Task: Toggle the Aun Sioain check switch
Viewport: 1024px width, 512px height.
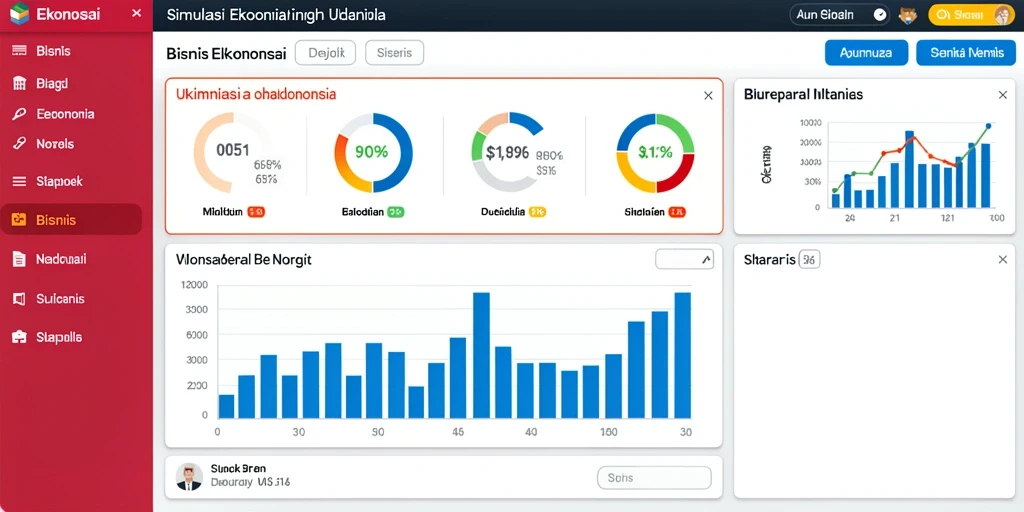Action: (880, 15)
